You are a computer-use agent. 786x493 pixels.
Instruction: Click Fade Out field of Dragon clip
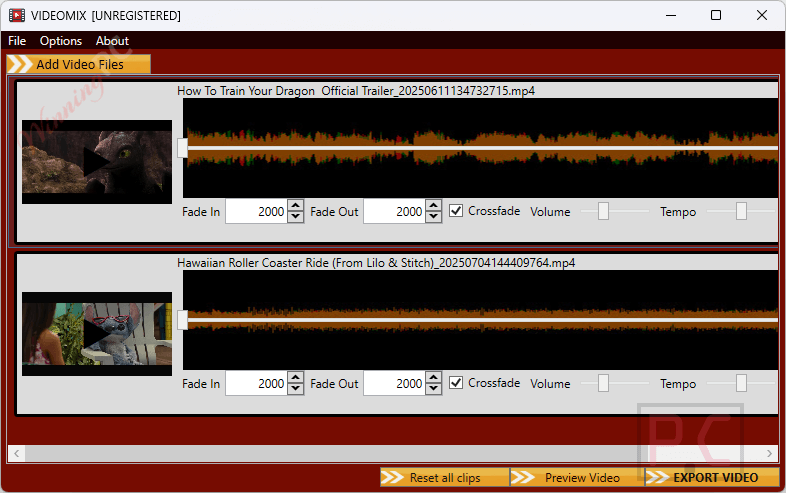click(x=395, y=212)
